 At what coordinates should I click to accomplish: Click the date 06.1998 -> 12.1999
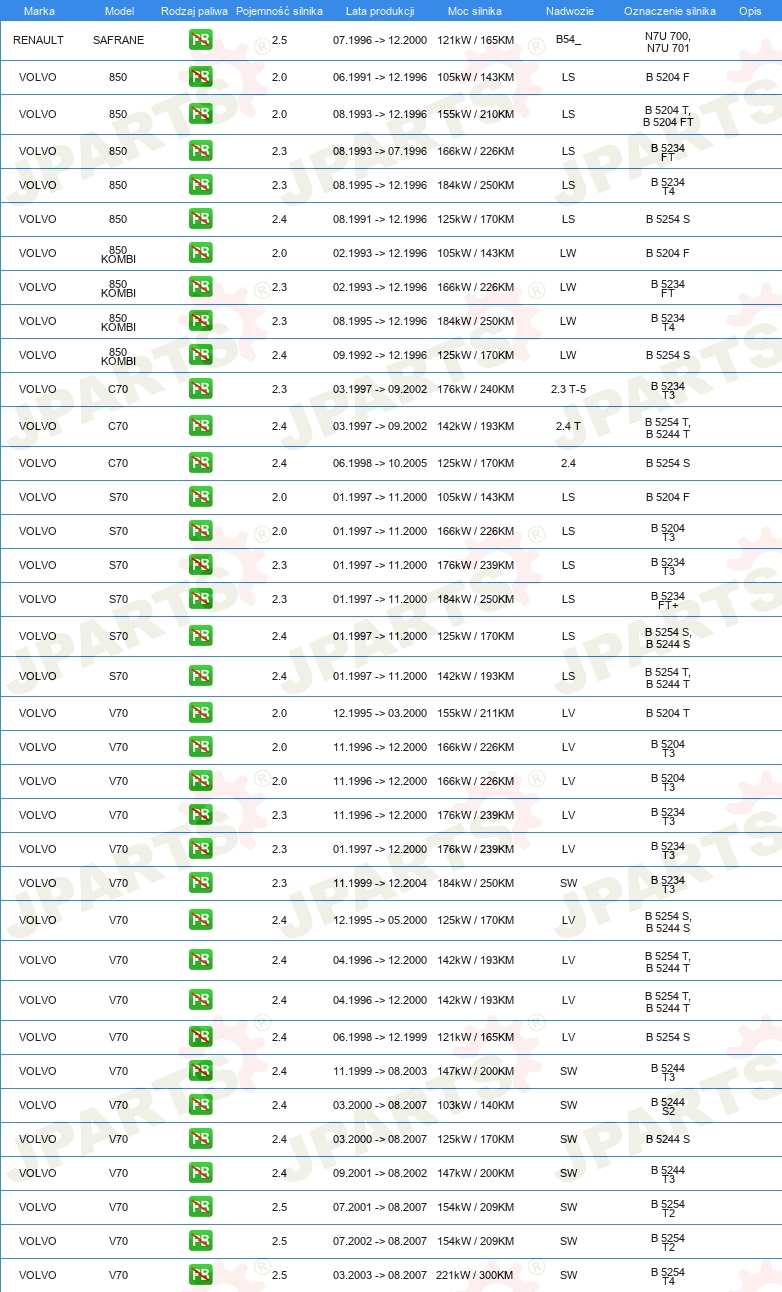coord(380,1037)
